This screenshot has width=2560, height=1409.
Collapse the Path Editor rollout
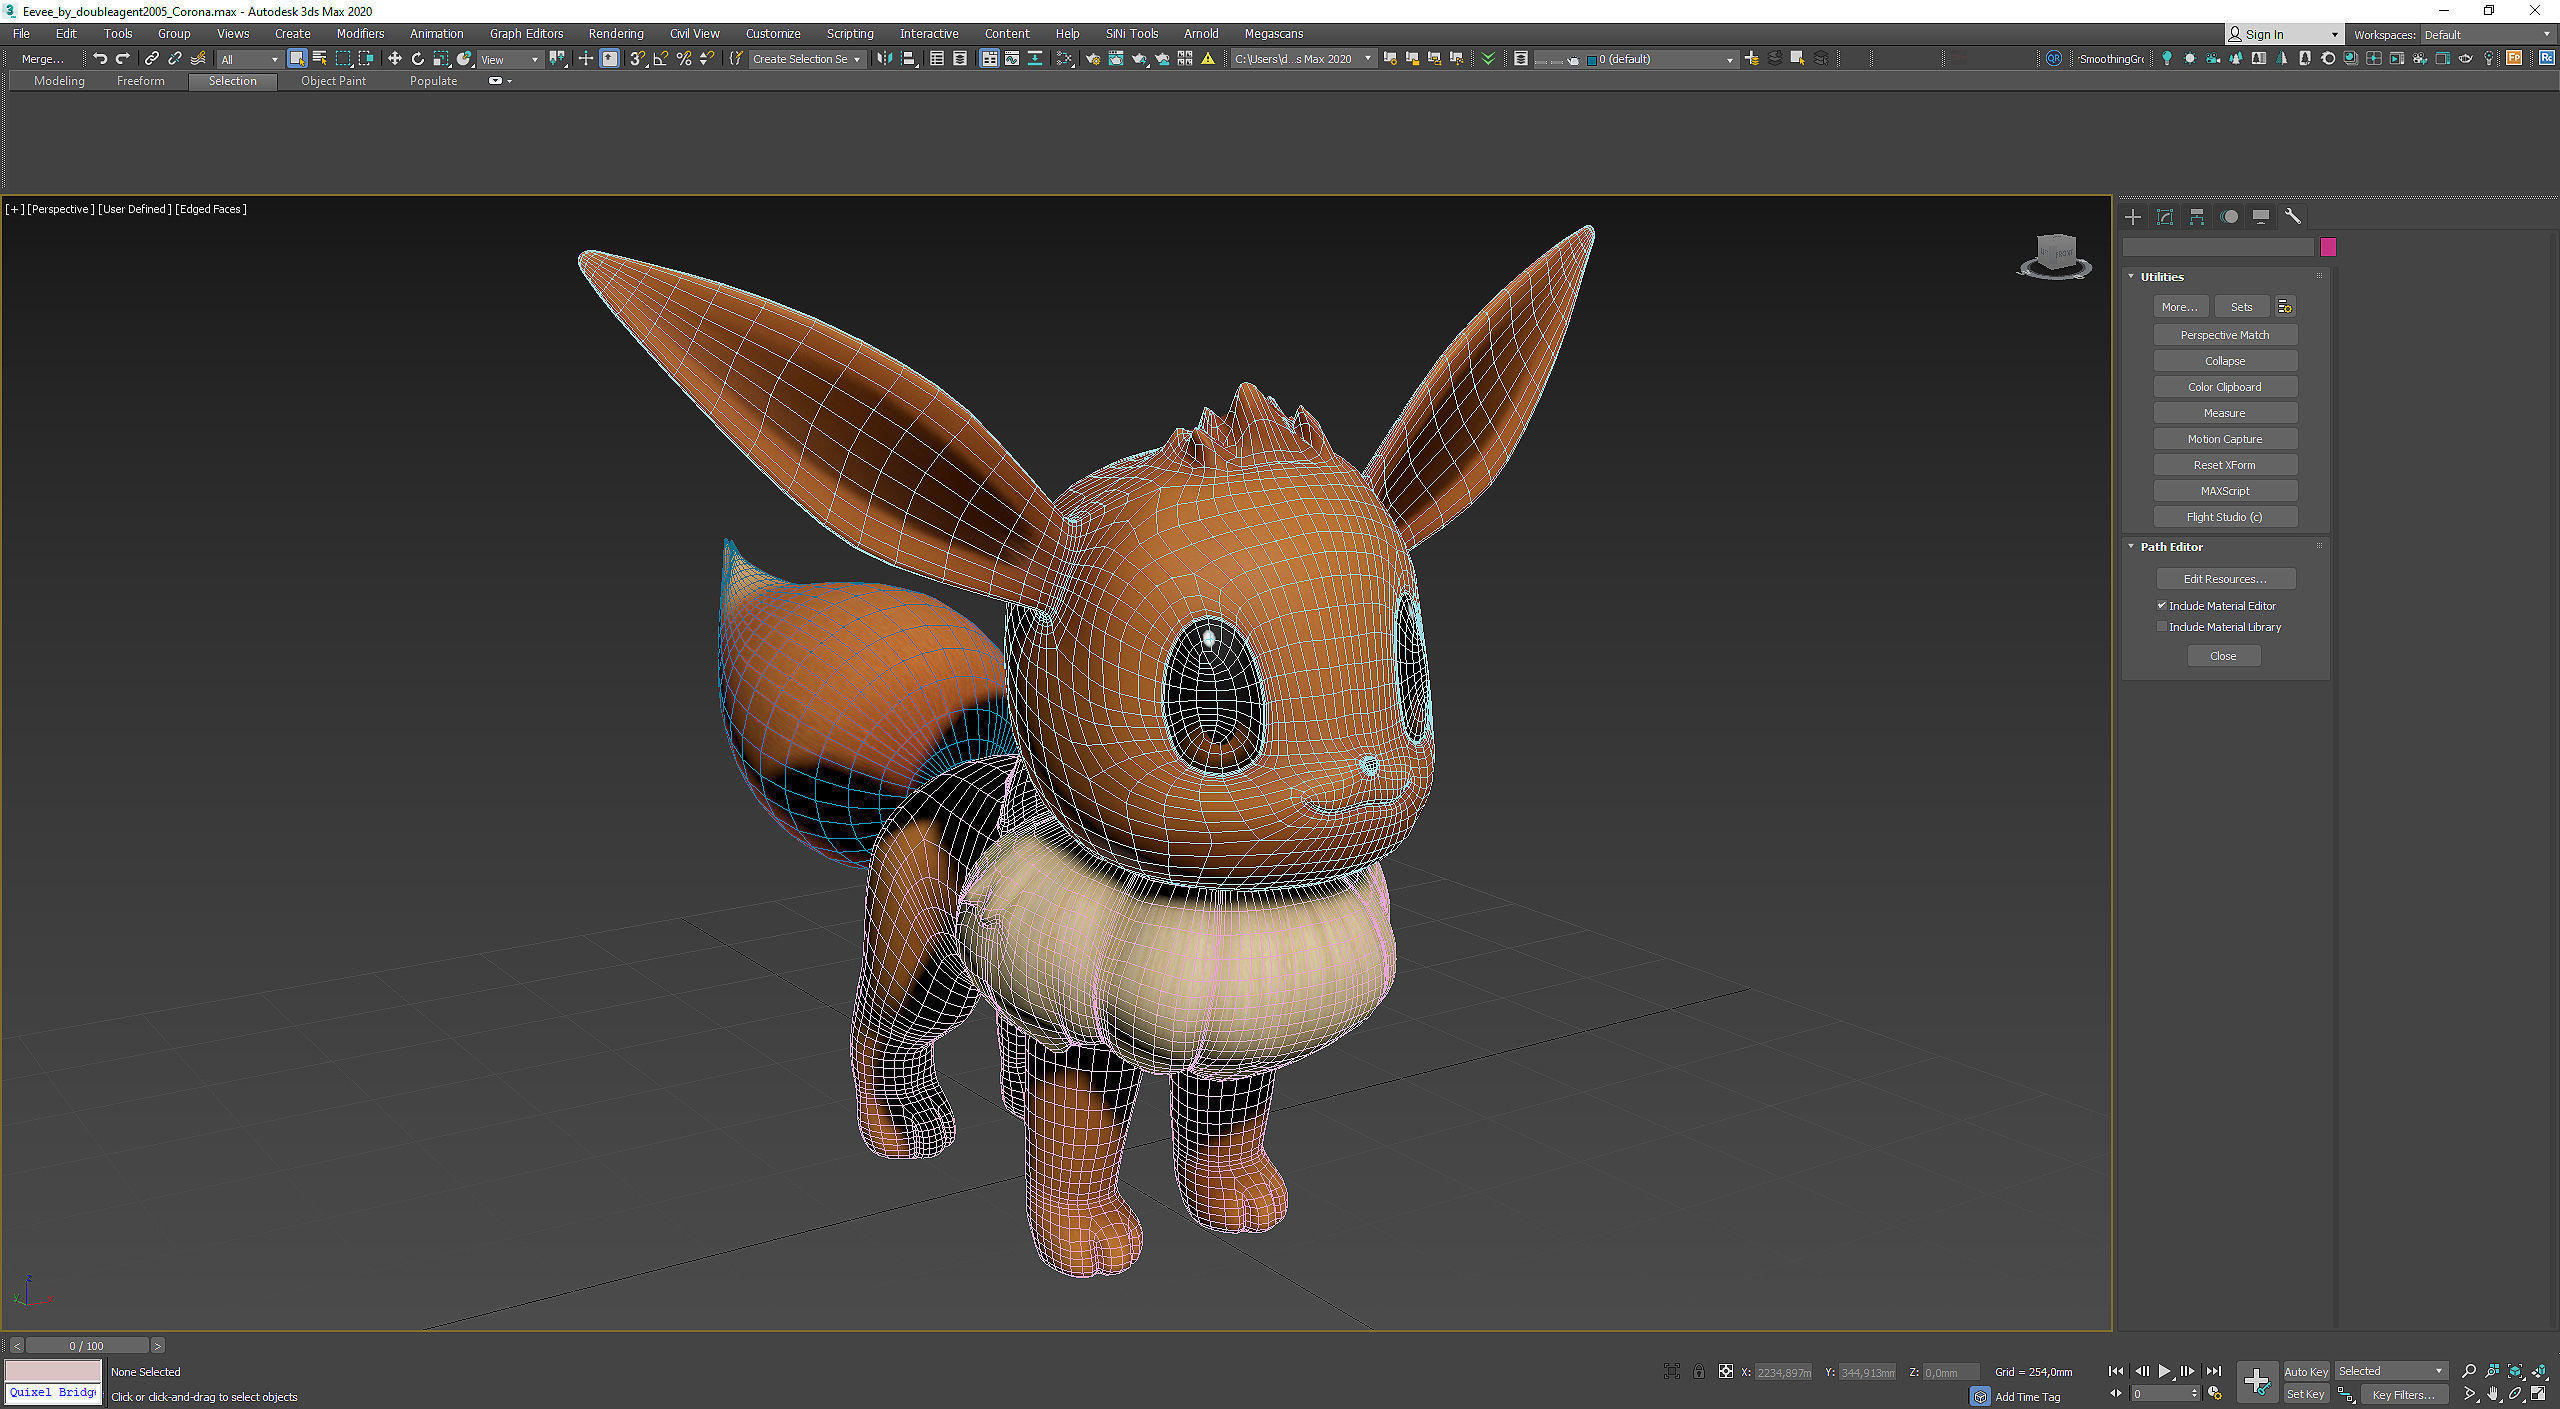pos(2131,547)
